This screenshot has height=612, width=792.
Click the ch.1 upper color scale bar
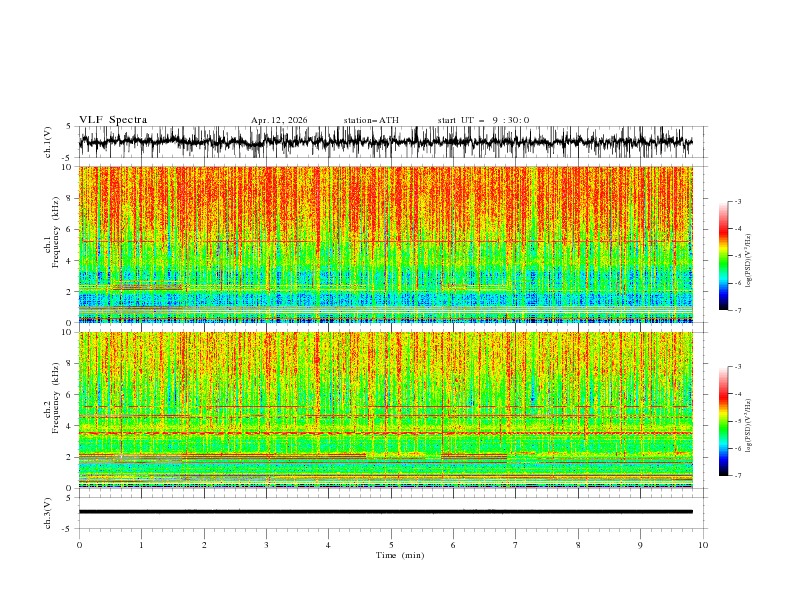pos(723,256)
